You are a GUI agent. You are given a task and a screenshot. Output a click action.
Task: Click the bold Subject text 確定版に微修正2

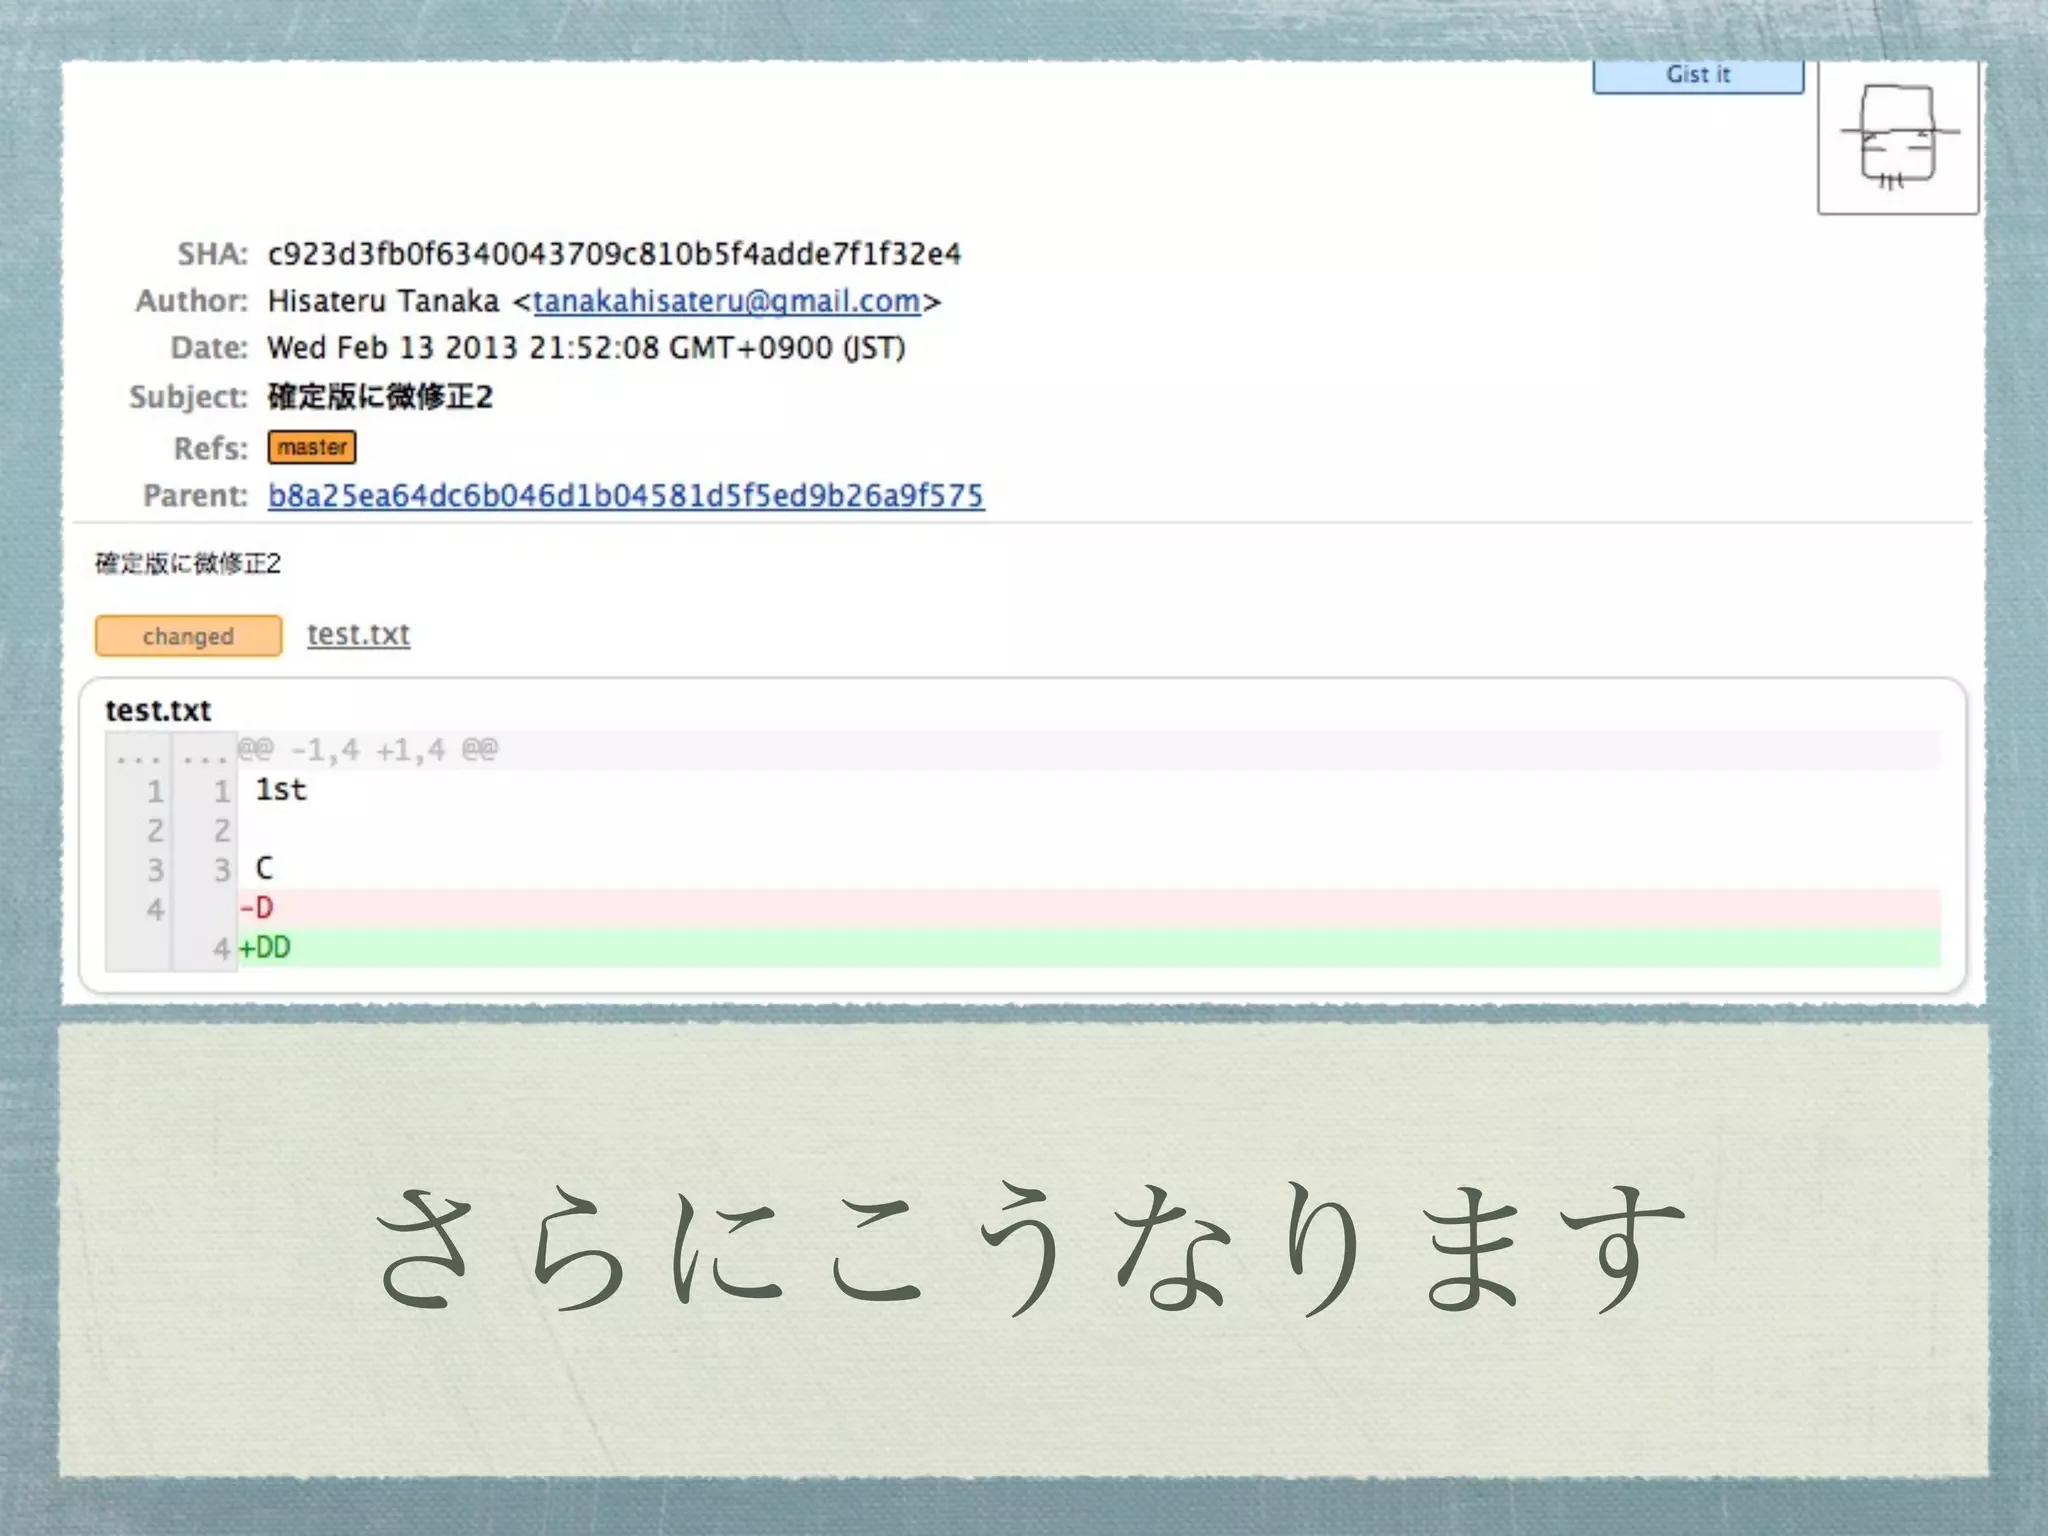(x=380, y=397)
